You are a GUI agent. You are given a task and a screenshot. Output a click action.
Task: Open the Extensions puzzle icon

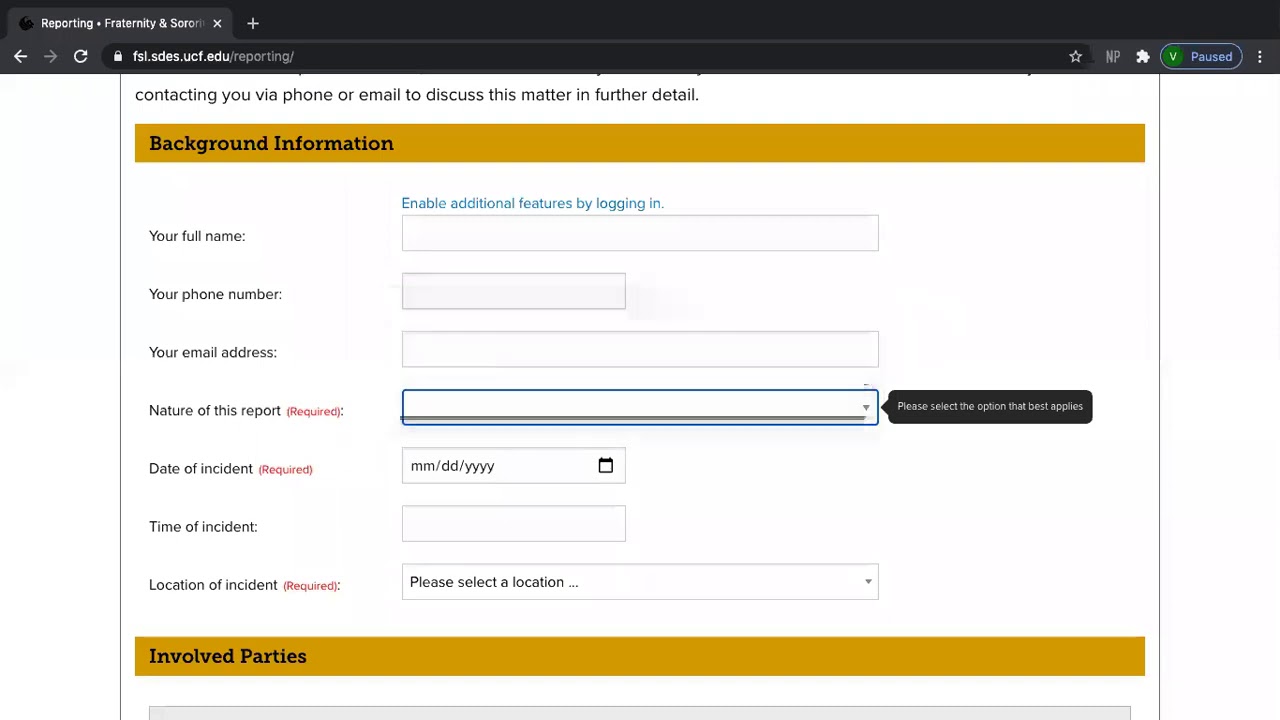[1143, 57]
